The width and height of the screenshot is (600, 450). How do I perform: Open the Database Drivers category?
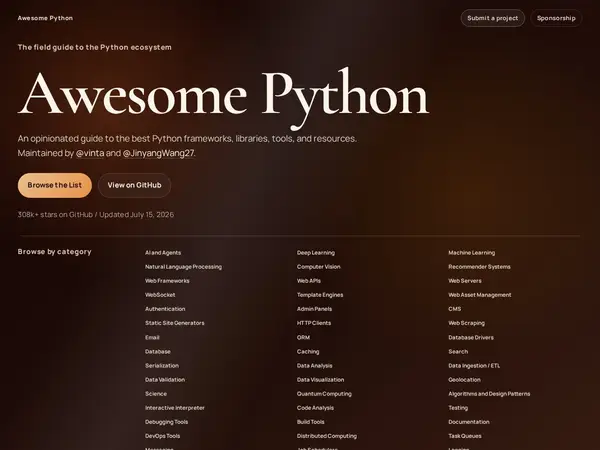point(471,338)
